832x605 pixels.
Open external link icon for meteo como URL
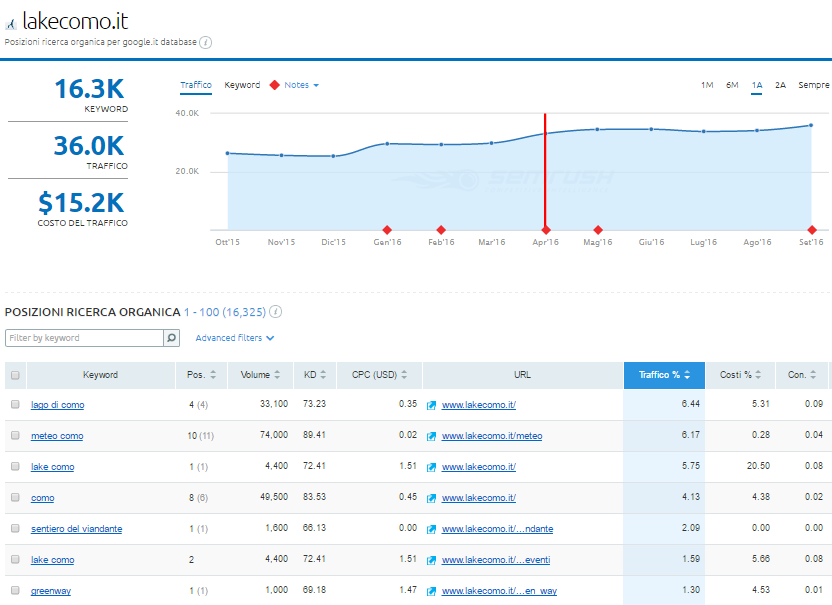tap(432, 436)
